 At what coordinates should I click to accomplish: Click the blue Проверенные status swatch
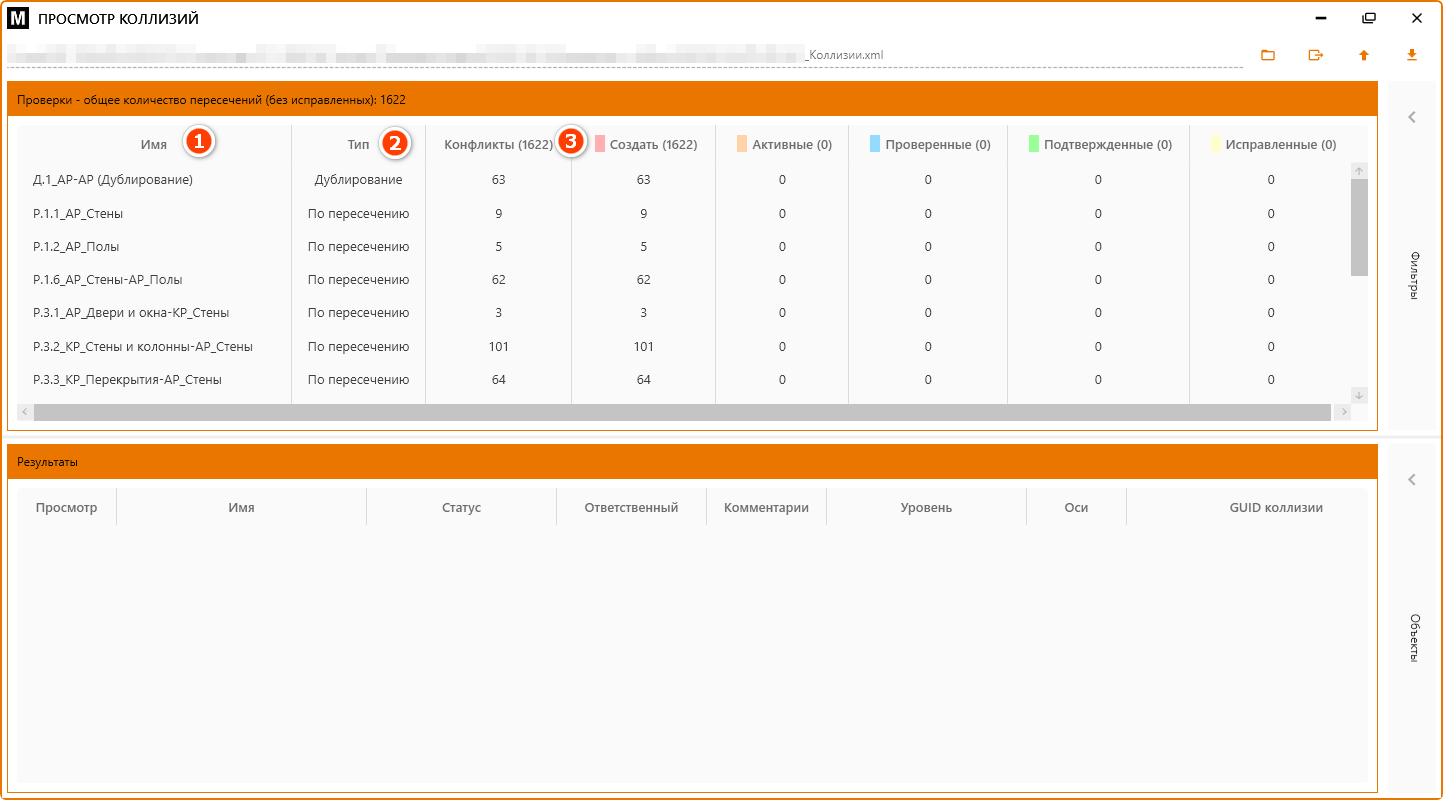point(875,144)
